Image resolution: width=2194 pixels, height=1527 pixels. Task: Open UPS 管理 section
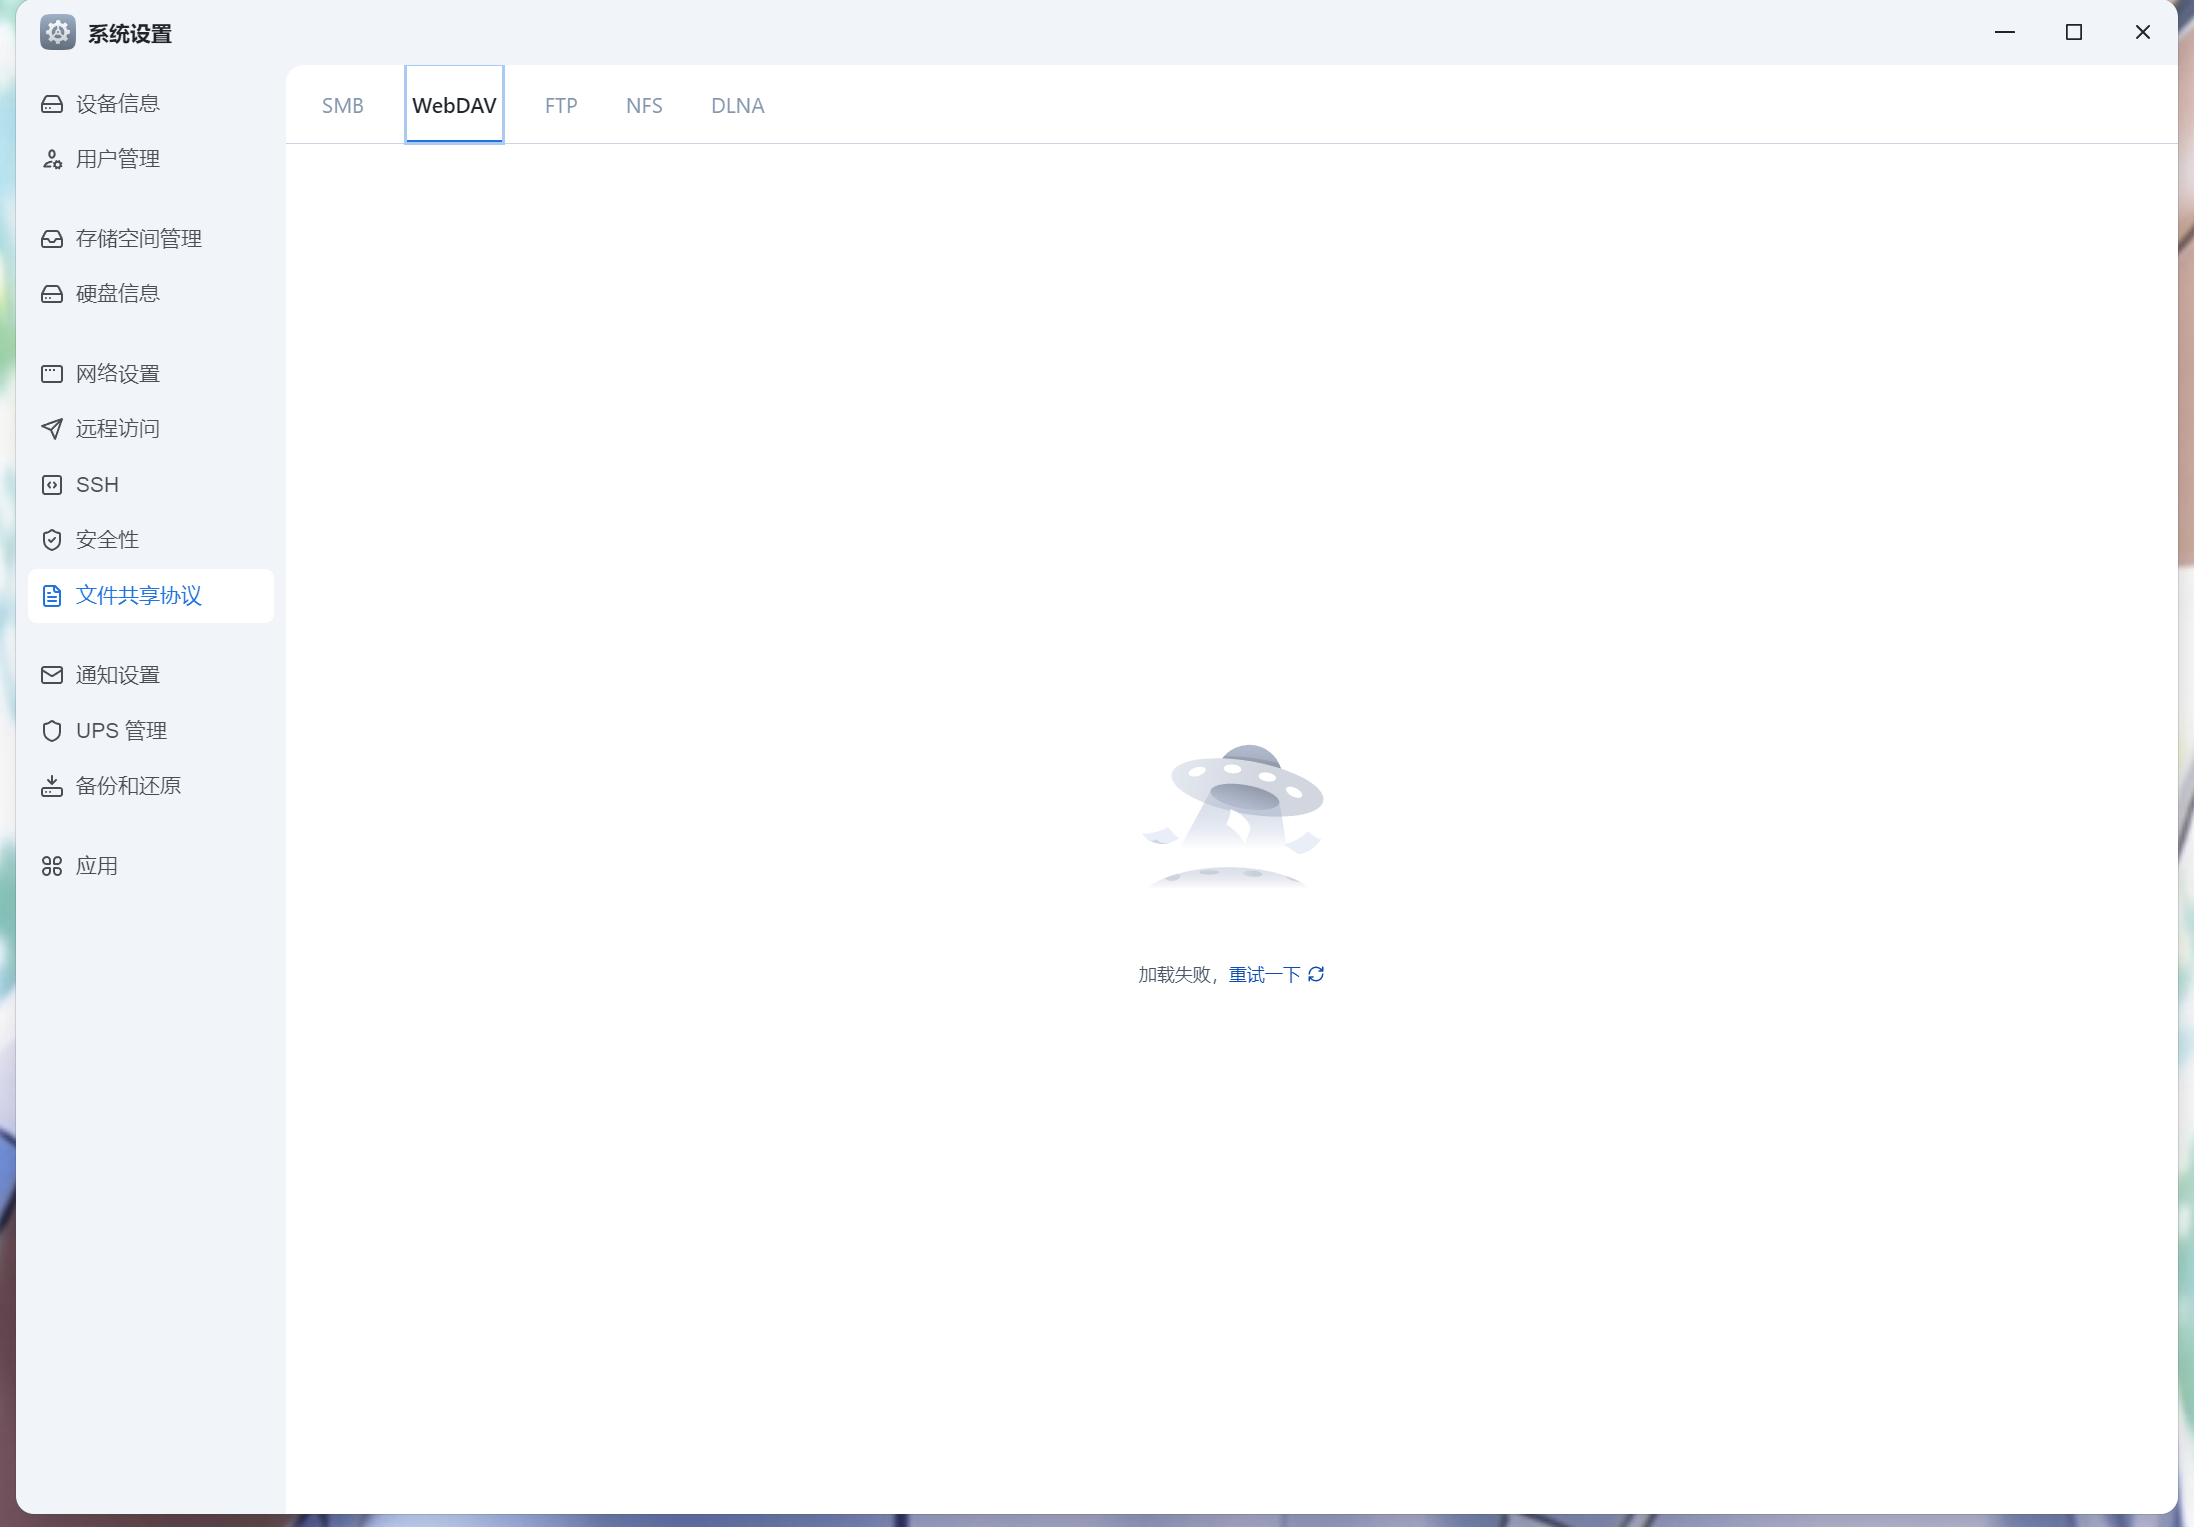point(121,731)
